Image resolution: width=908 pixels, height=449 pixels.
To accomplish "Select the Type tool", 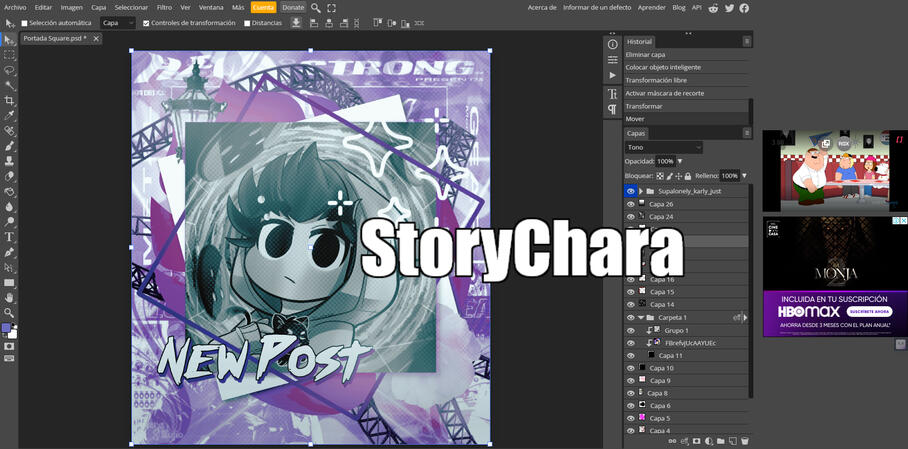I will point(9,237).
